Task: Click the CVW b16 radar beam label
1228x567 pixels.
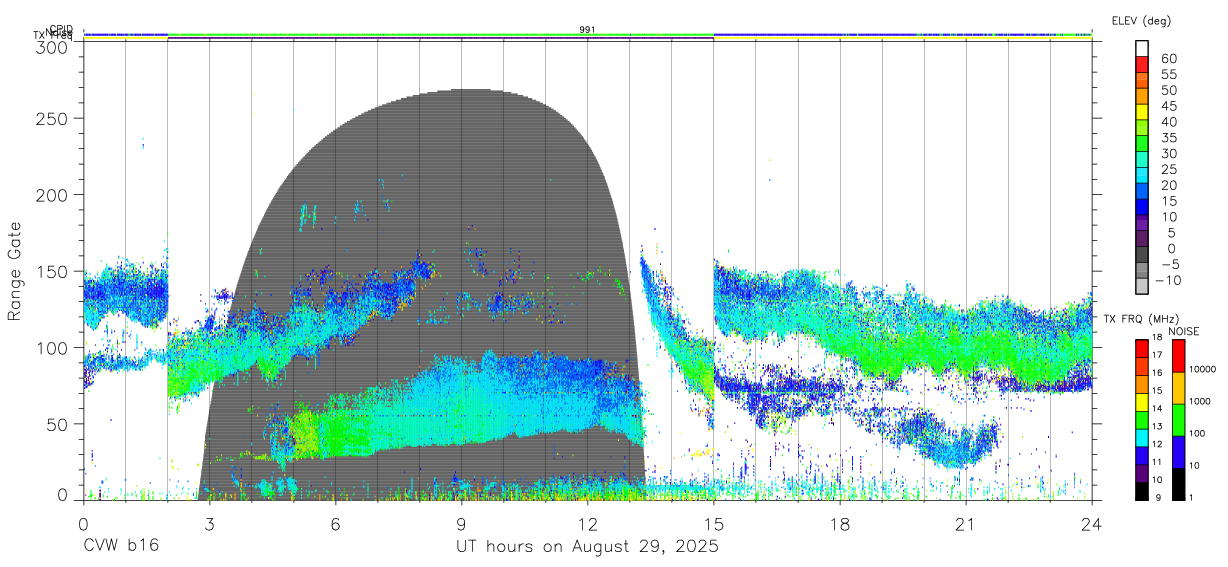Action: click(x=121, y=546)
